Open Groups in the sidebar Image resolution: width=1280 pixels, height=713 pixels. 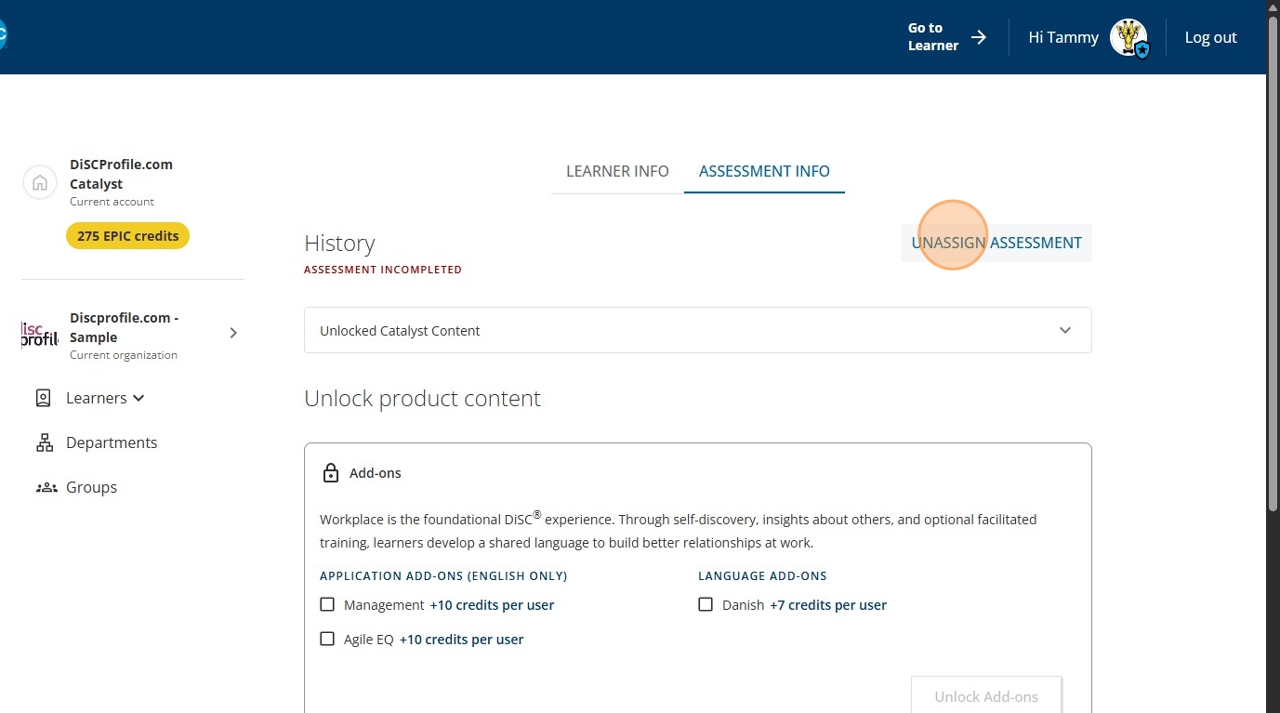tap(92, 488)
